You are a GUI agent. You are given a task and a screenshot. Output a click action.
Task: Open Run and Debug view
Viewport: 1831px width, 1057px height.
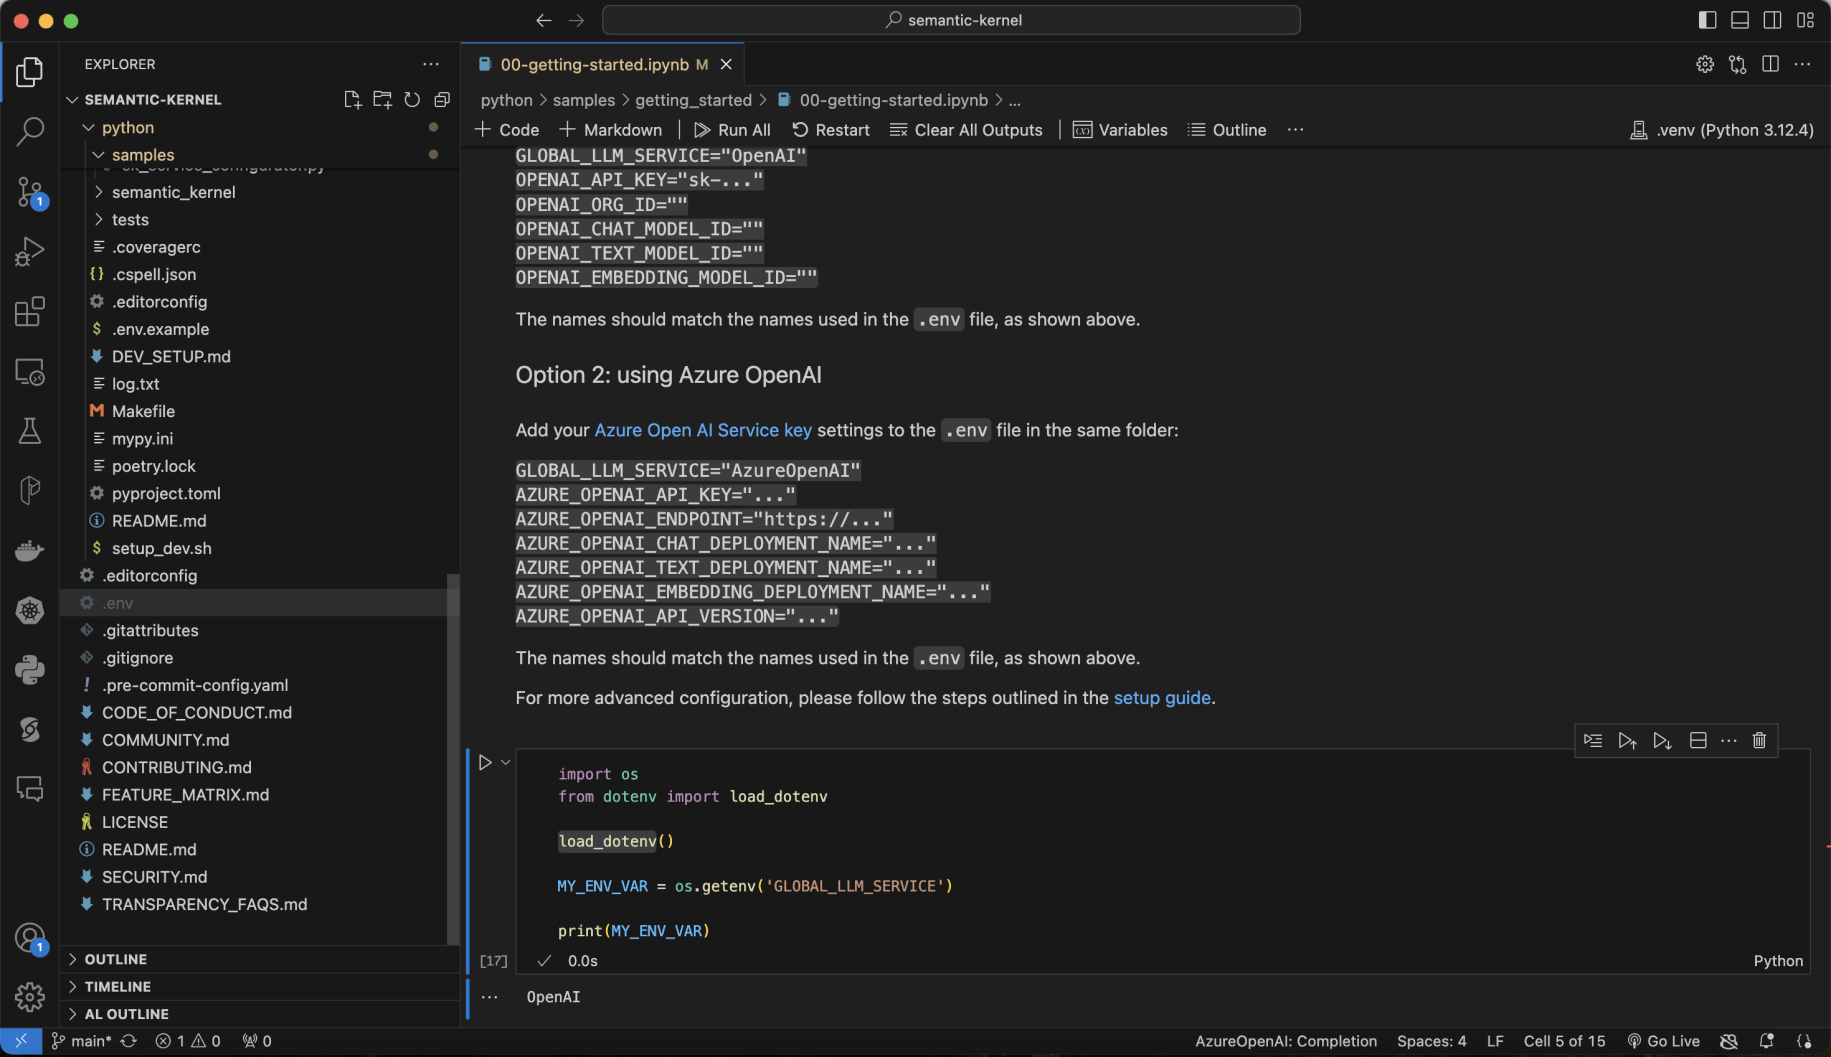coord(30,251)
